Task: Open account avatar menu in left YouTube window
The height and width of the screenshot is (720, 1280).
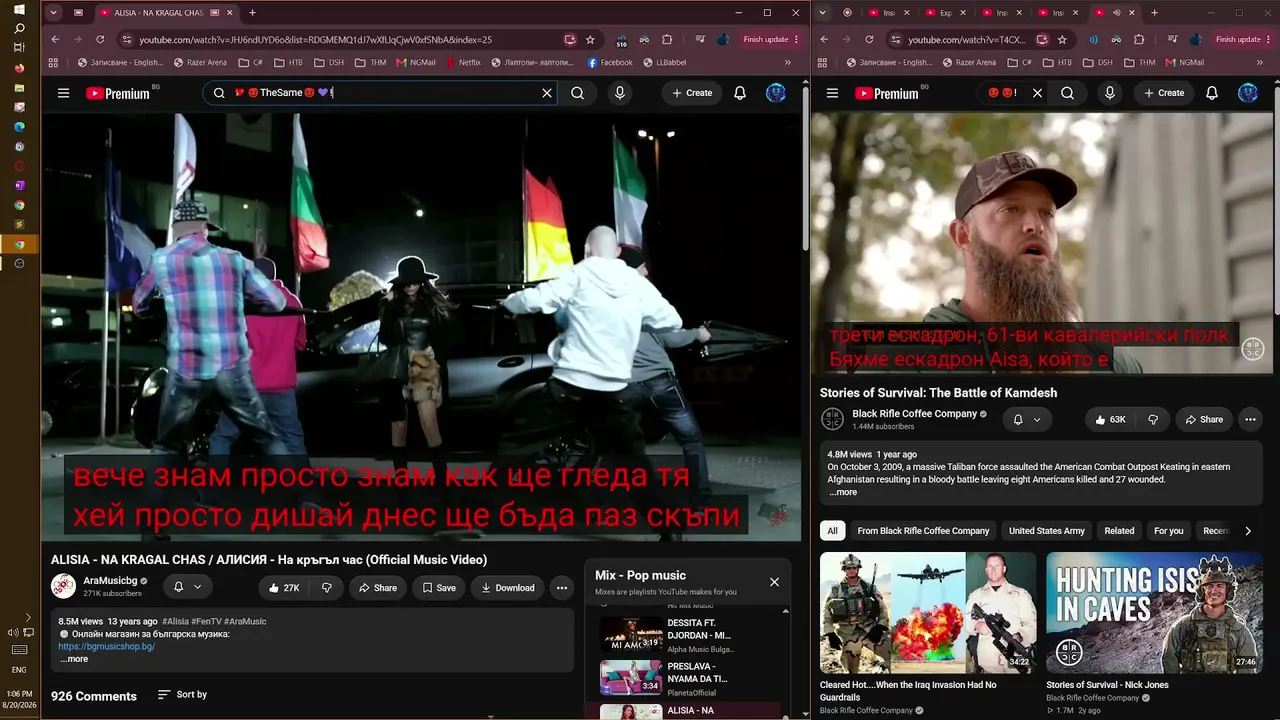Action: point(776,93)
